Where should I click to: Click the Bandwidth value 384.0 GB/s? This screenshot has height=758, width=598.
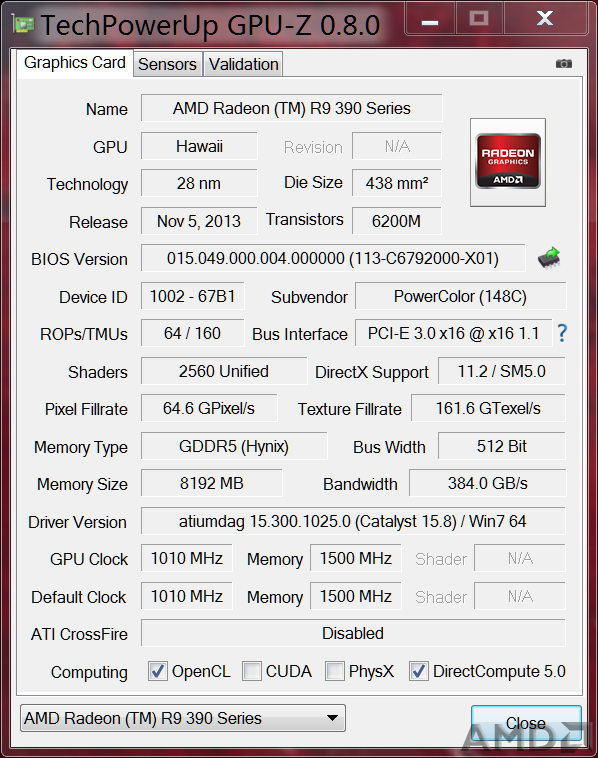click(488, 483)
